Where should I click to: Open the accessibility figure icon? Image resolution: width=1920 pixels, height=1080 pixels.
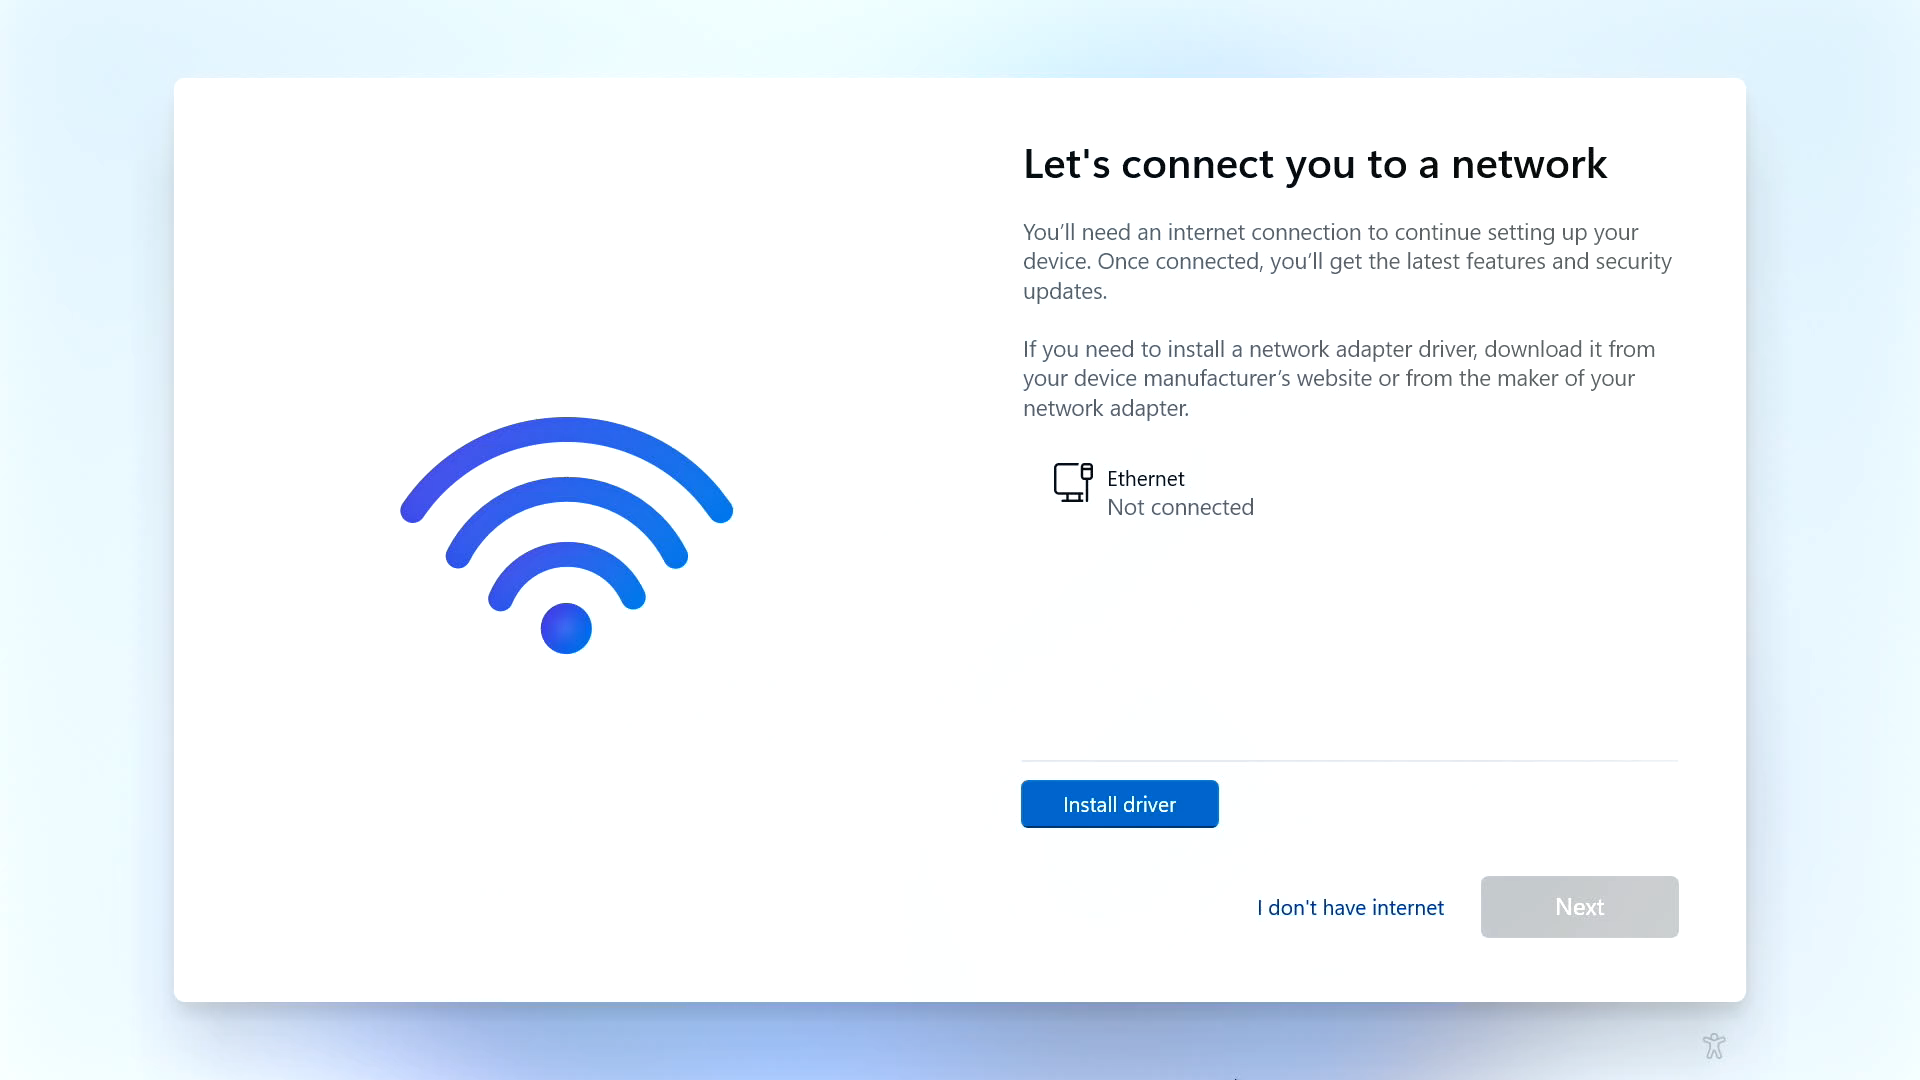tap(1714, 1046)
